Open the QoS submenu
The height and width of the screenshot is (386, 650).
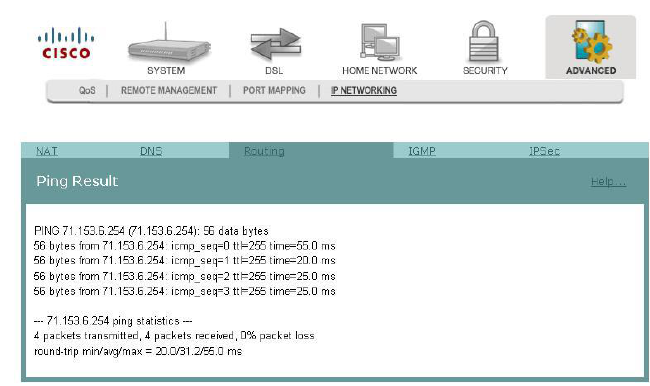87,90
